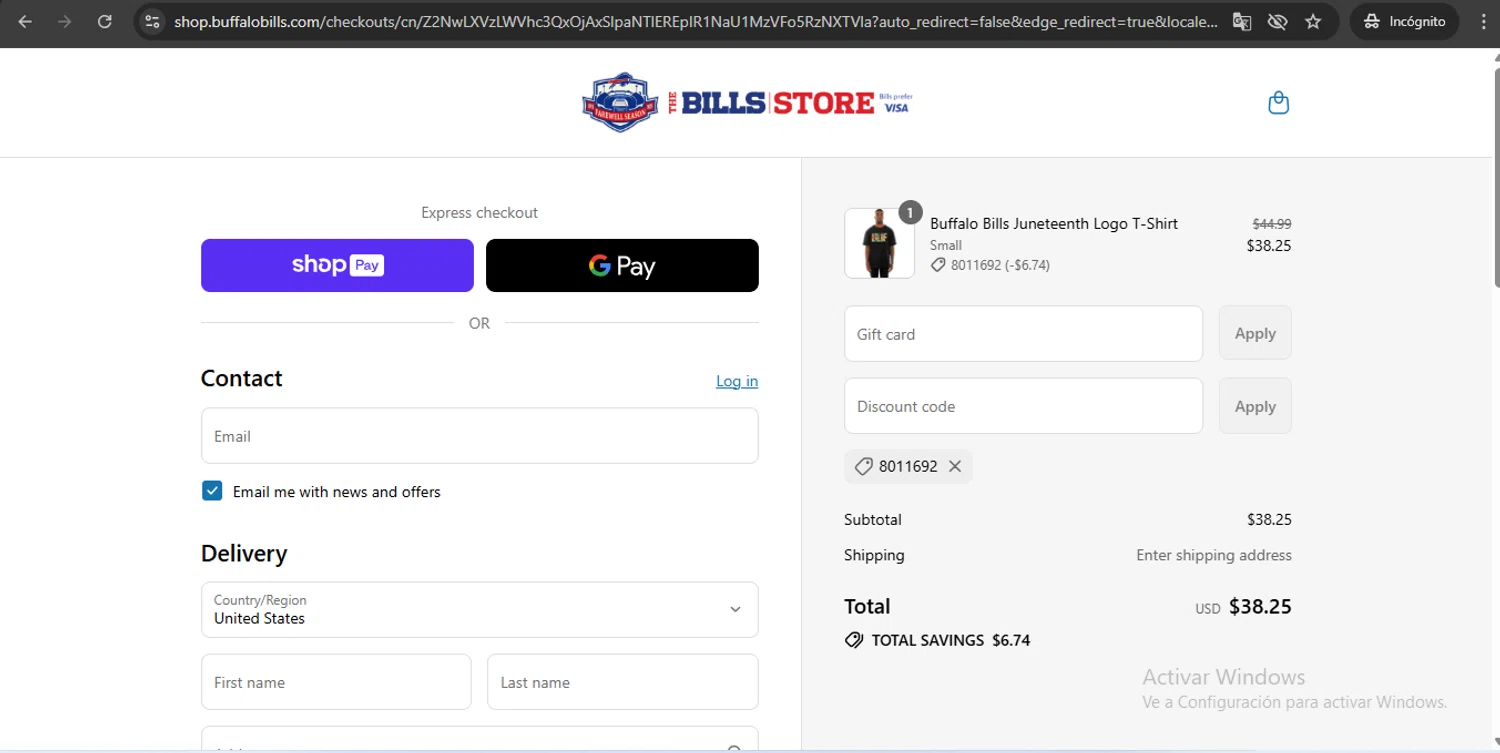1500x753 pixels.
Task: Click the crossed-out price $44.99
Action: [x=1272, y=224]
